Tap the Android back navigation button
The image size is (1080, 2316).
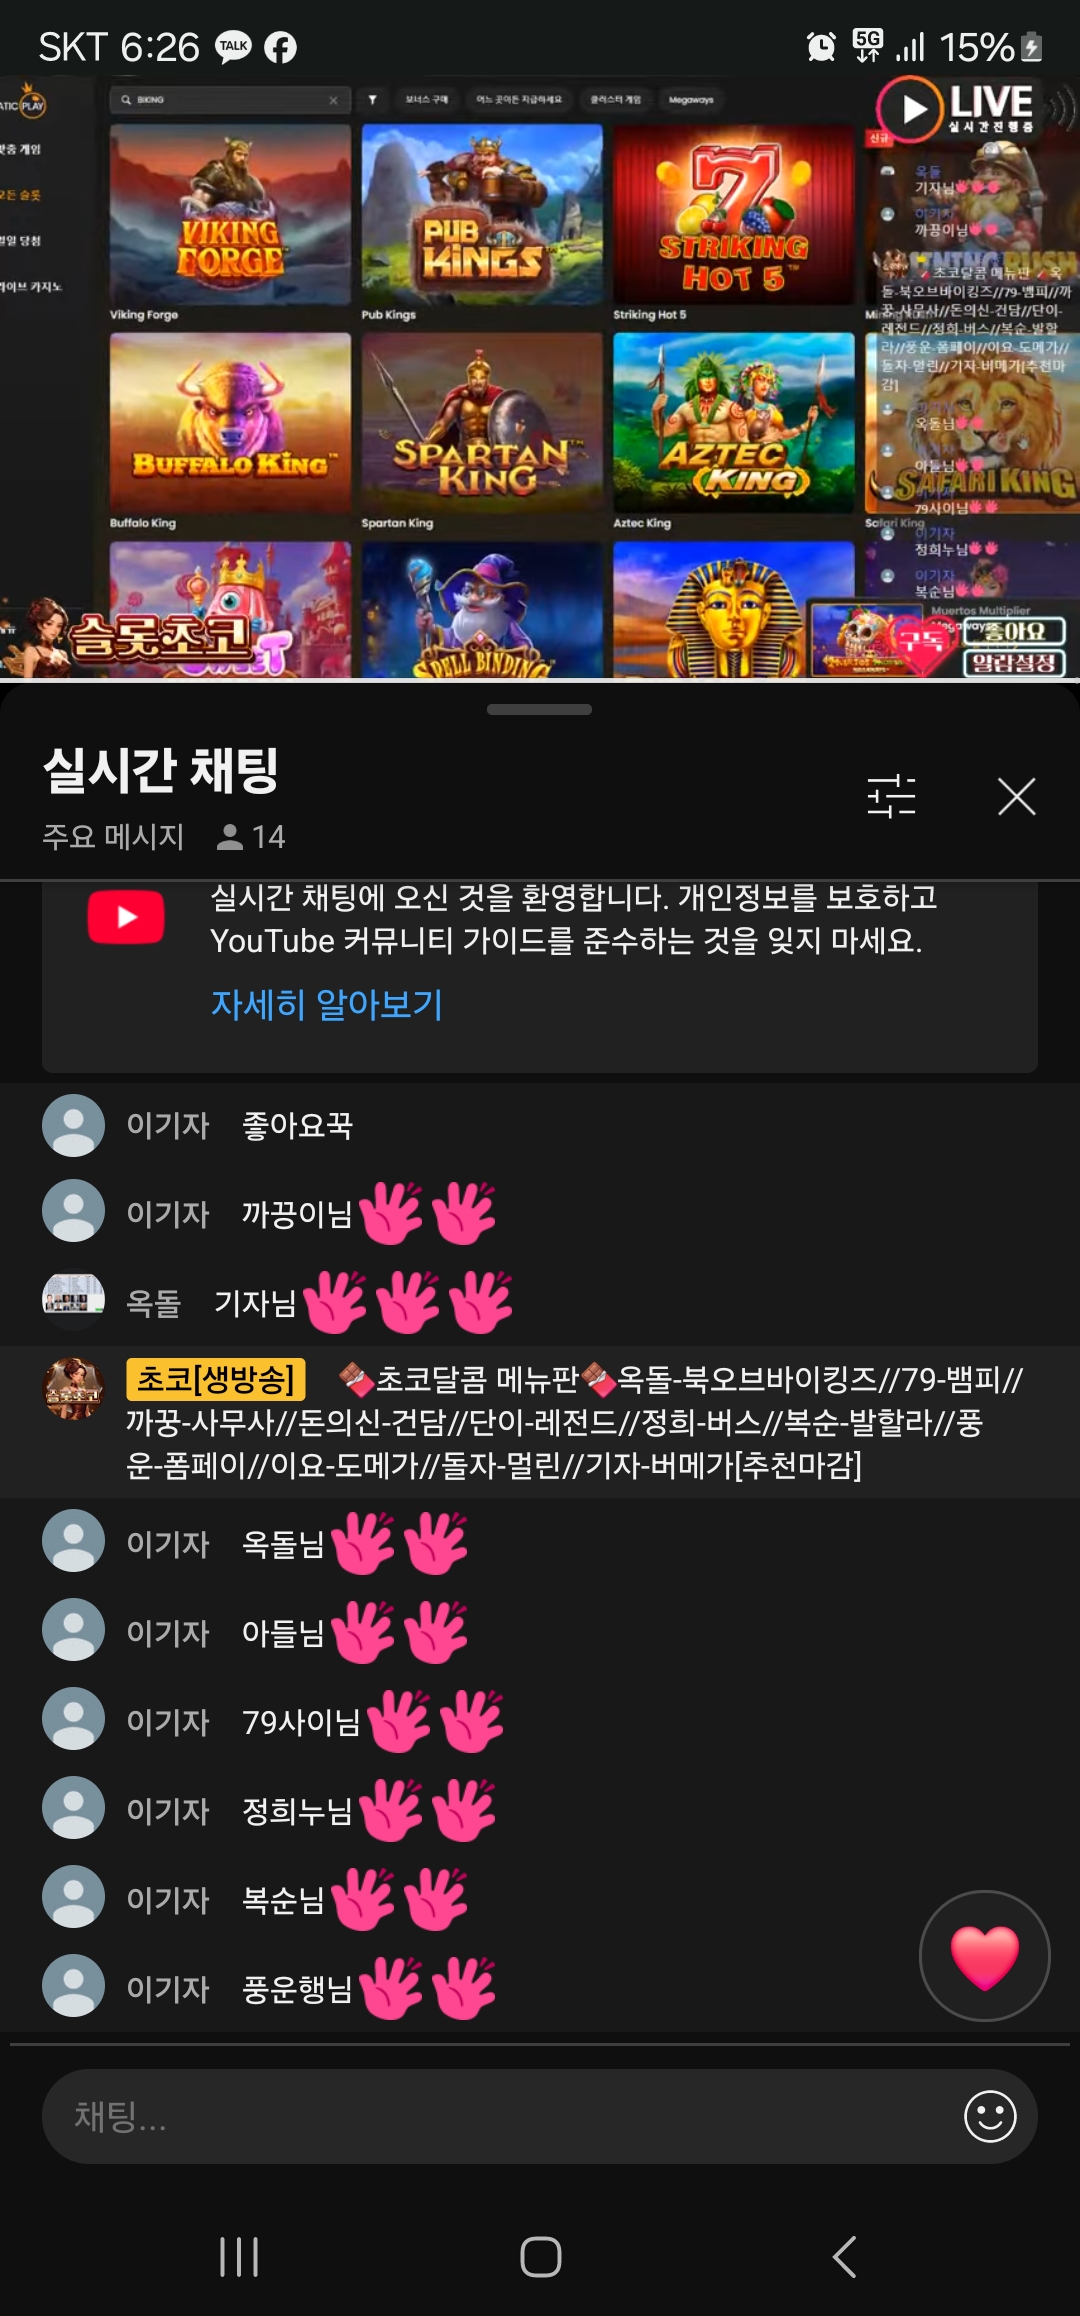click(x=843, y=2256)
